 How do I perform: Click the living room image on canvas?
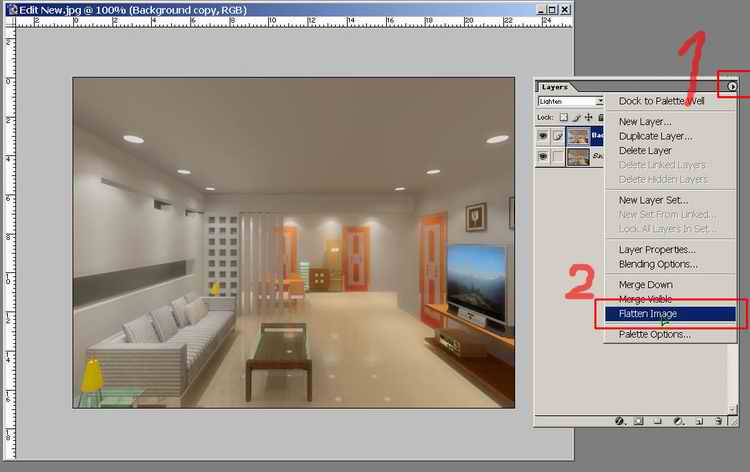pyautogui.click(x=294, y=242)
